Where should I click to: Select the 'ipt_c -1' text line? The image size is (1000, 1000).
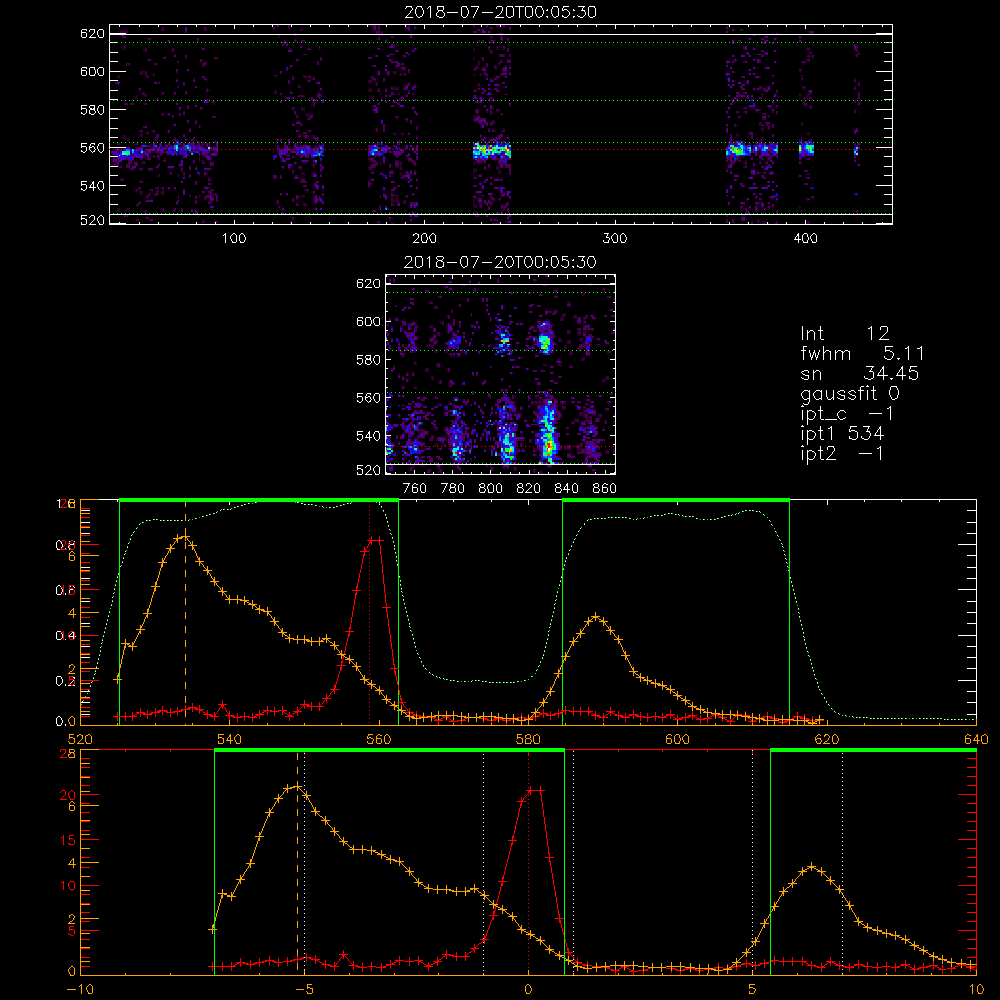click(847, 414)
